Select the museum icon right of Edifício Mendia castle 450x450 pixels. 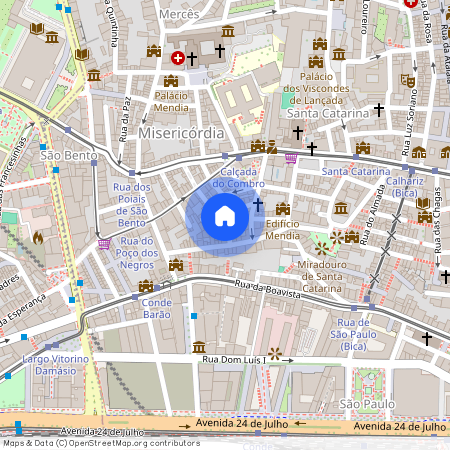point(341,208)
